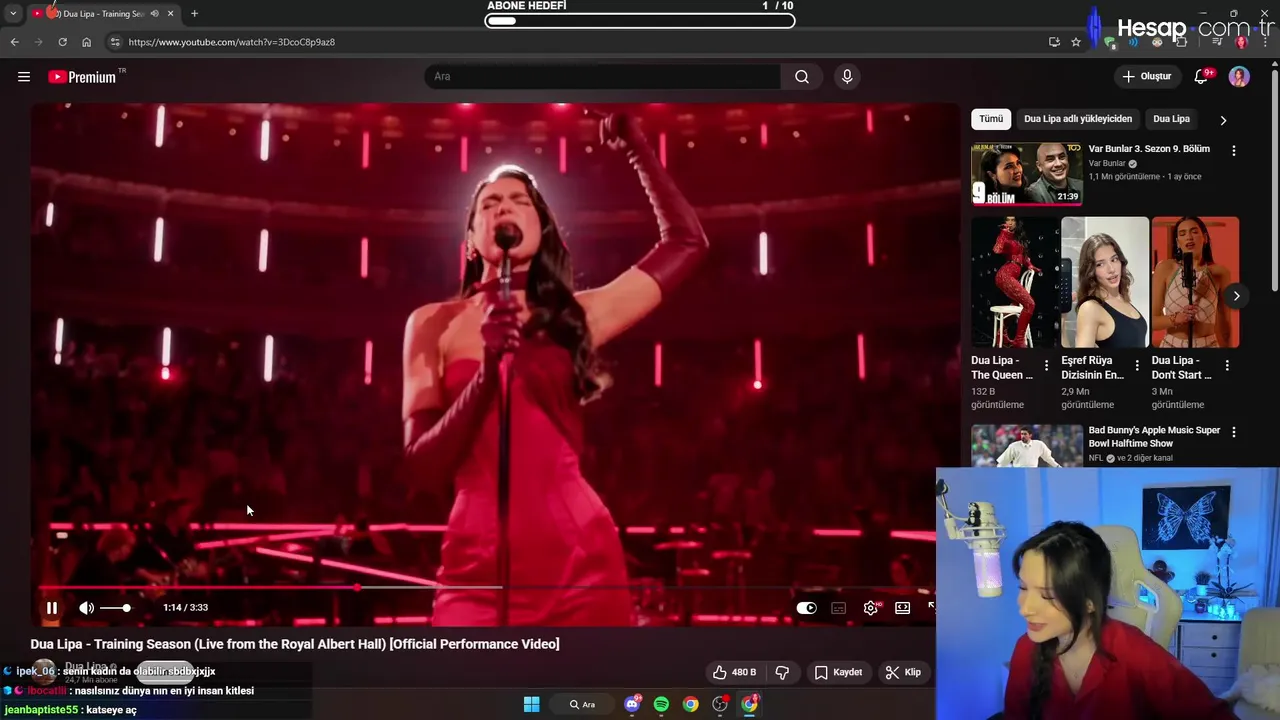1280x720 pixels.
Task: Open 'Eşref Rüya Dizisinin En' short
Action: point(1105,282)
